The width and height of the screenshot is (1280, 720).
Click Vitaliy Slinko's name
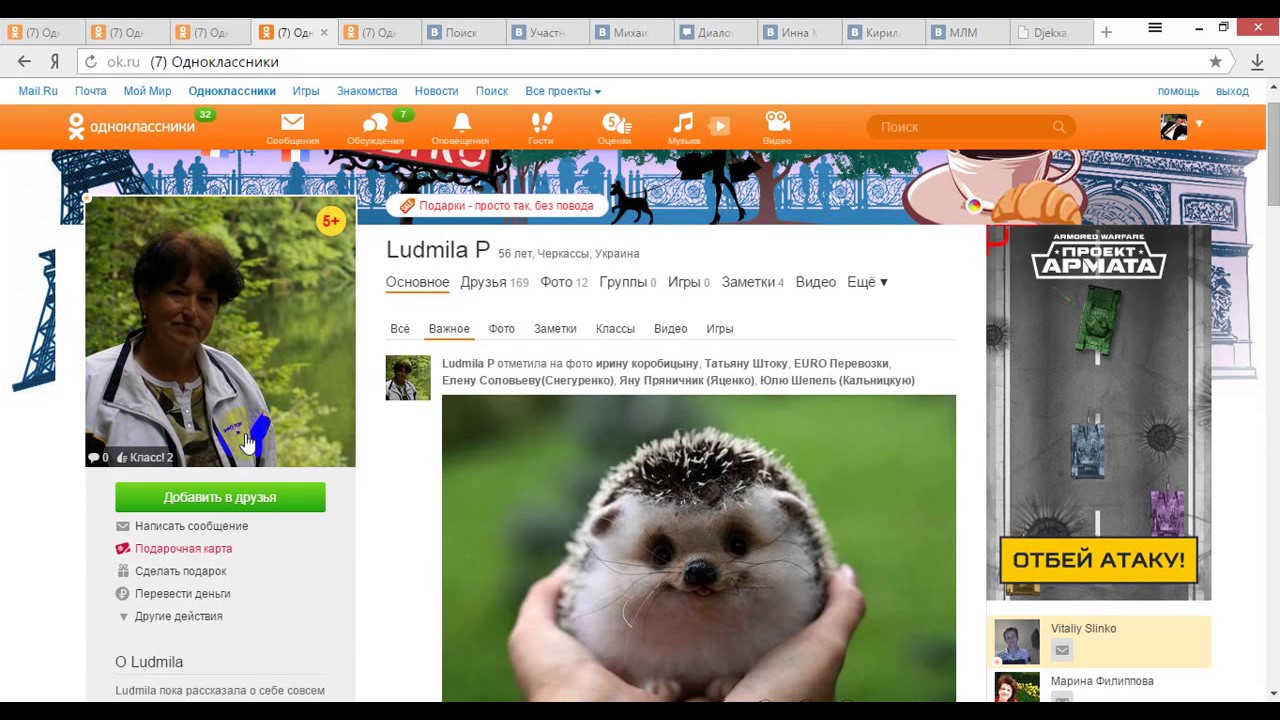[1083, 628]
